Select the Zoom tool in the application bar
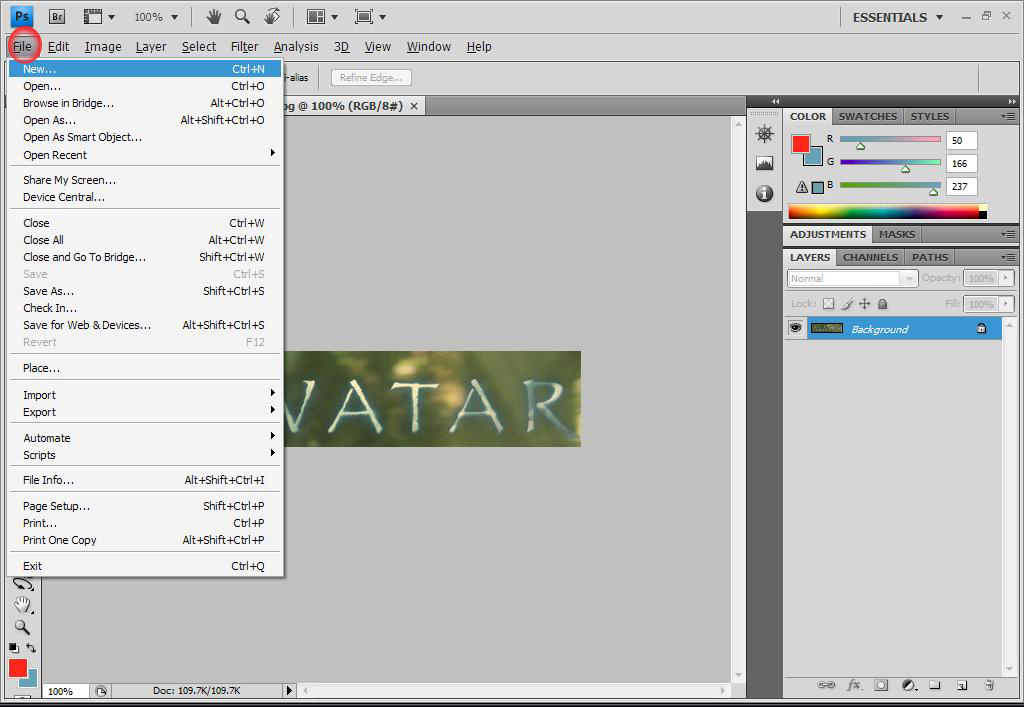The height and width of the screenshot is (707, 1024). (242, 17)
